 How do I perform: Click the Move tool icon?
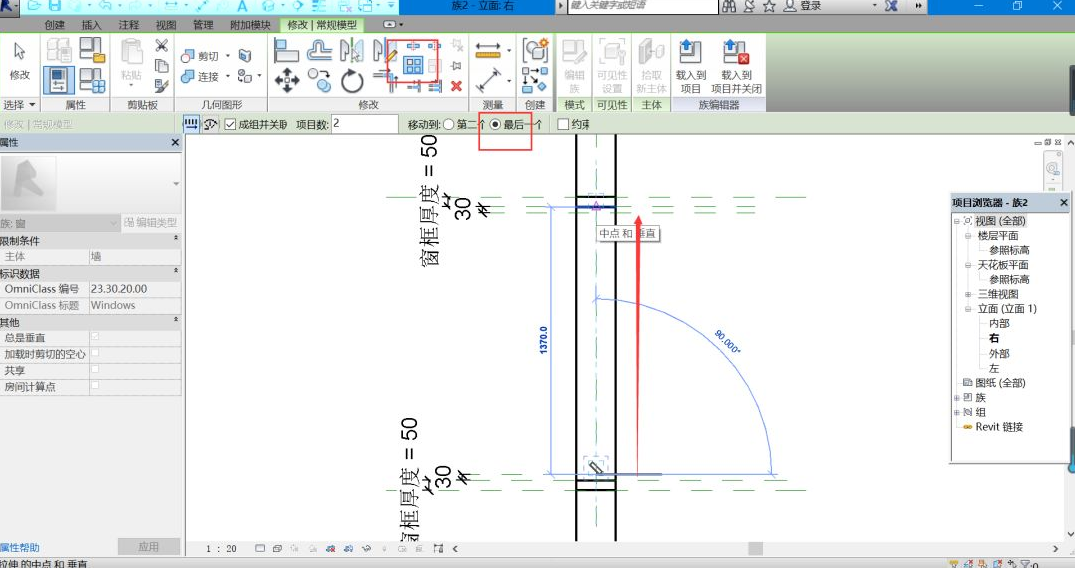pos(287,79)
